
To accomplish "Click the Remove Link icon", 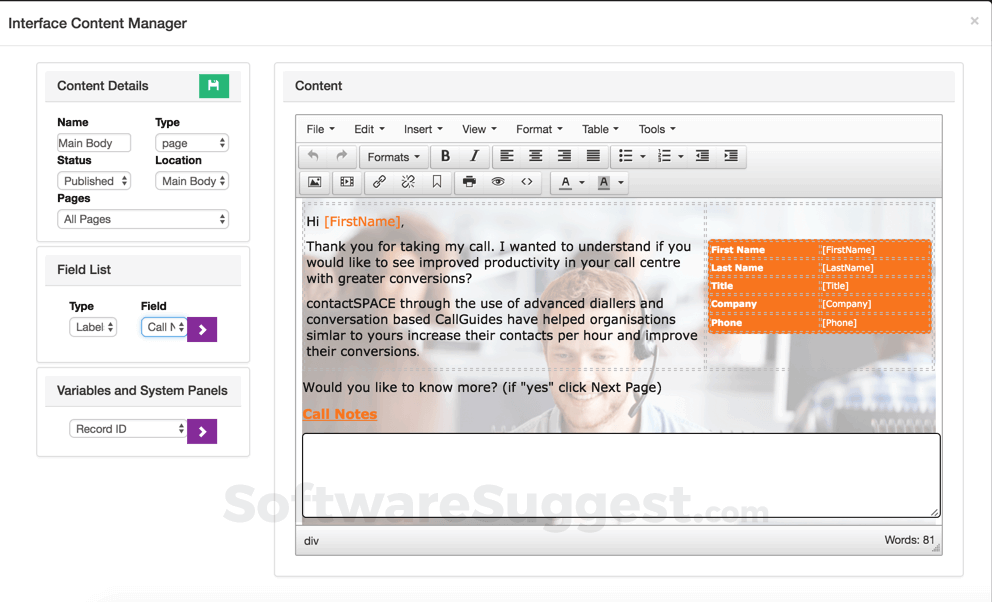I will 407,182.
